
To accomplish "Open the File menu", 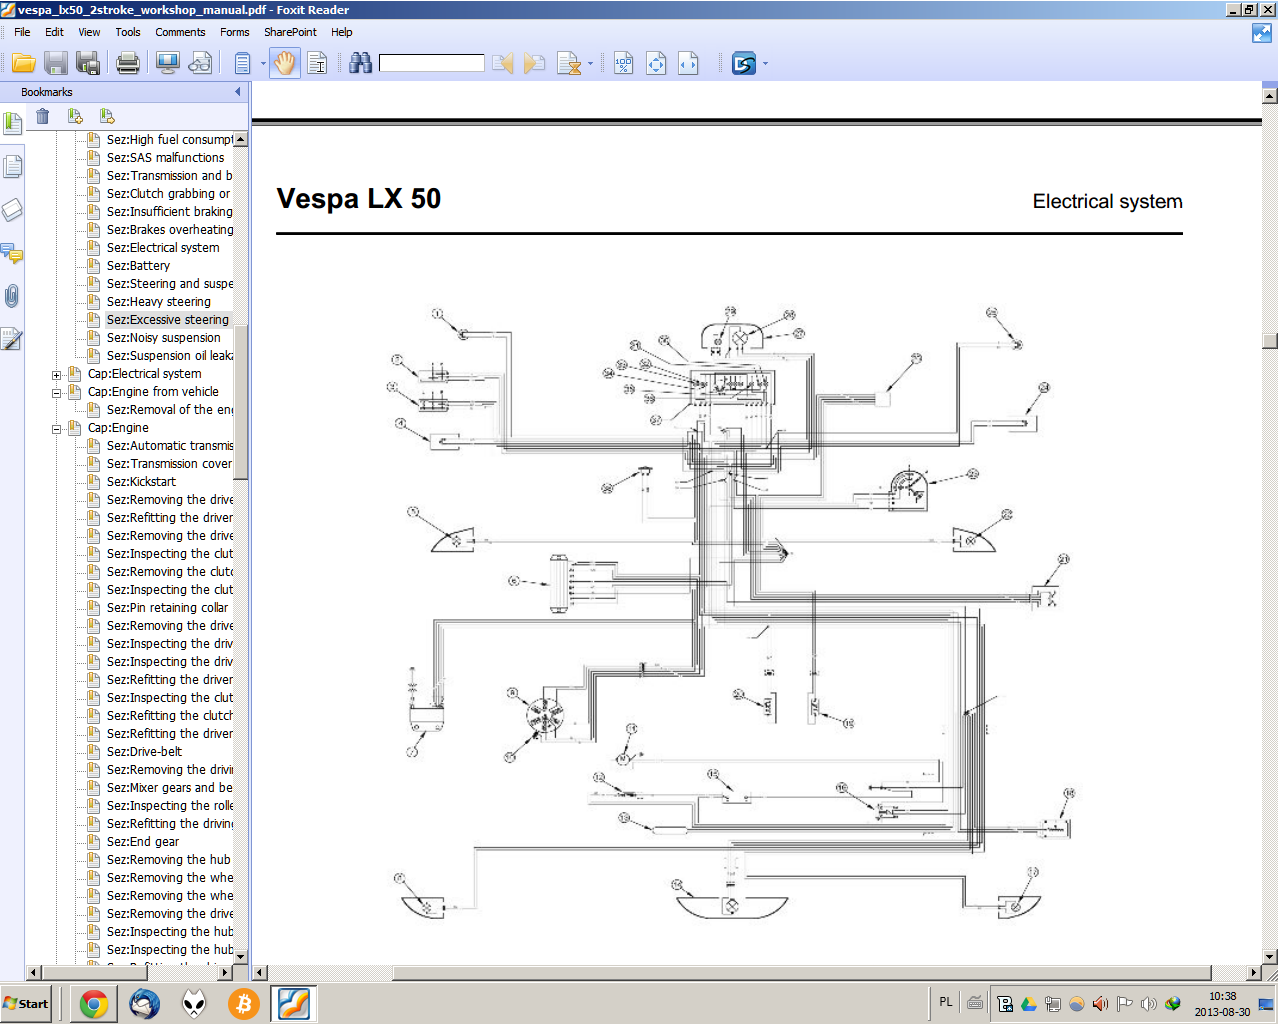I will 22,32.
